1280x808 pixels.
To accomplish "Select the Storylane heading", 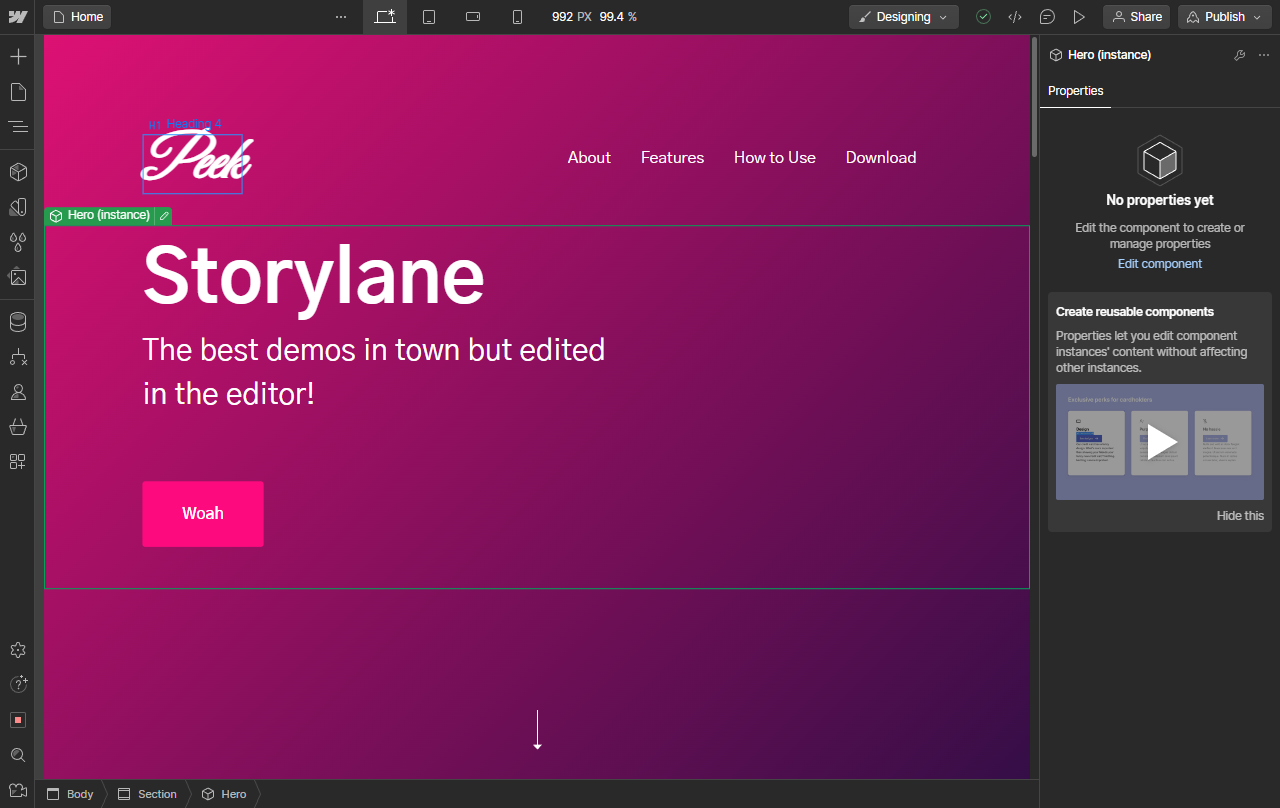I will [314, 276].
